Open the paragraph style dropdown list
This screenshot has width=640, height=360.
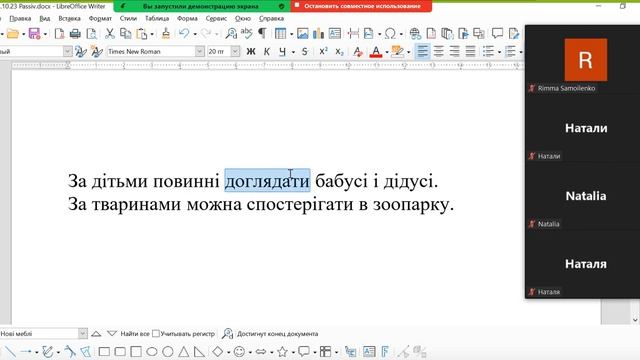(x=67, y=51)
